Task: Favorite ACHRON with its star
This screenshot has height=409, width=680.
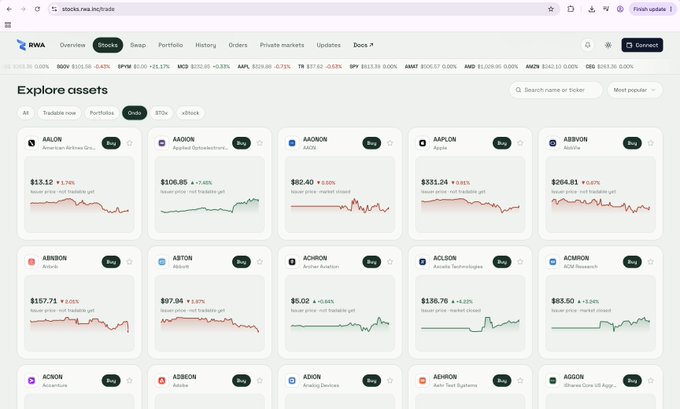Action: (x=390, y=262)
